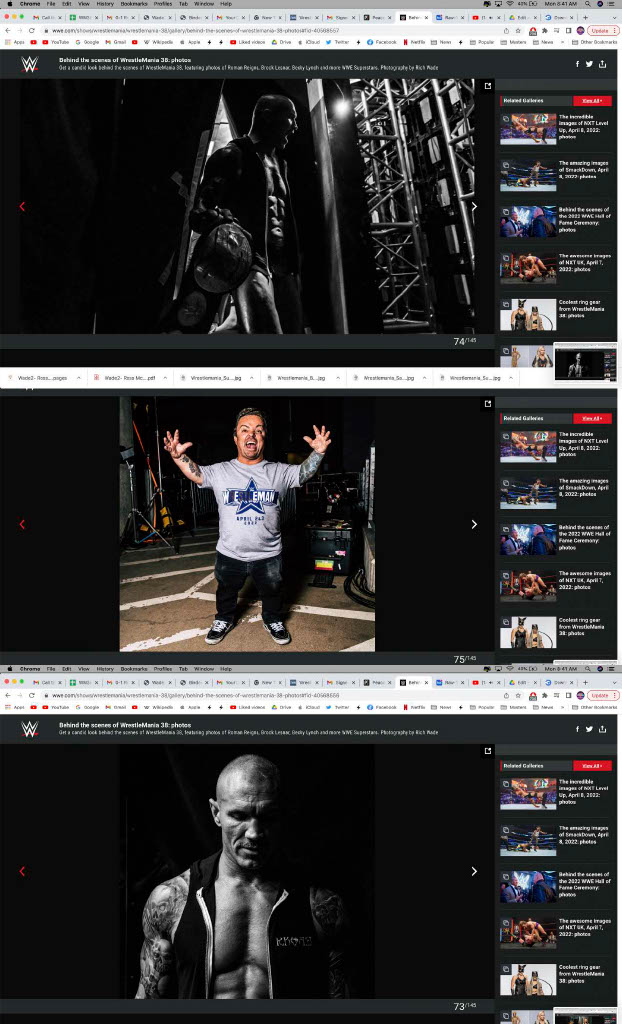Open the Popular bookmarks folder in the top bookmarks bar

(484, 43)
